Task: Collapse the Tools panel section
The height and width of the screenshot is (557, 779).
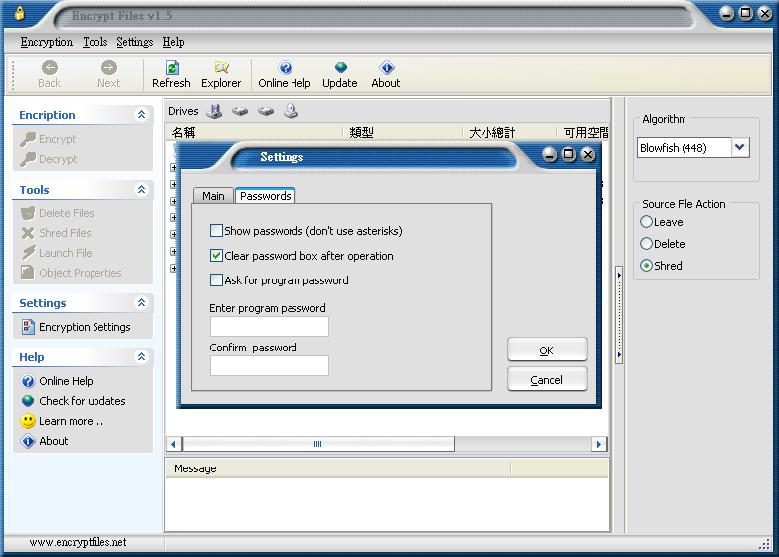Action: click(x=141, y=189)
